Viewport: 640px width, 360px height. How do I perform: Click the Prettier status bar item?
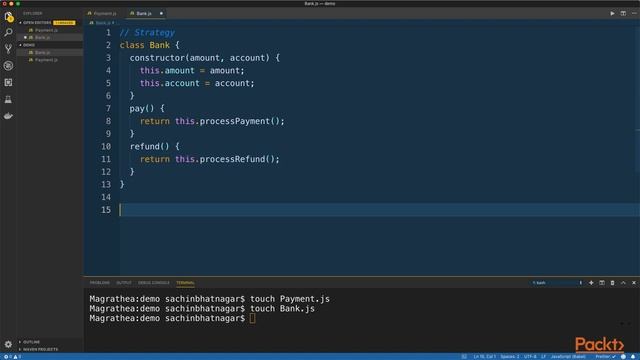tap(605, 357)
